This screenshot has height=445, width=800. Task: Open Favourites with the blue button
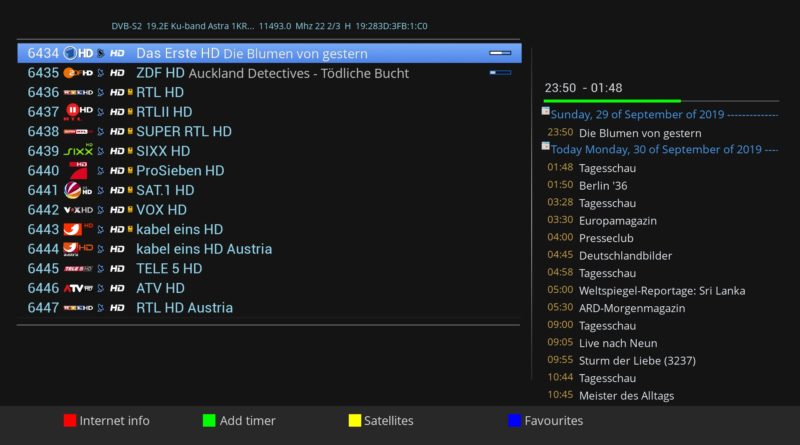tap(515, 421)
